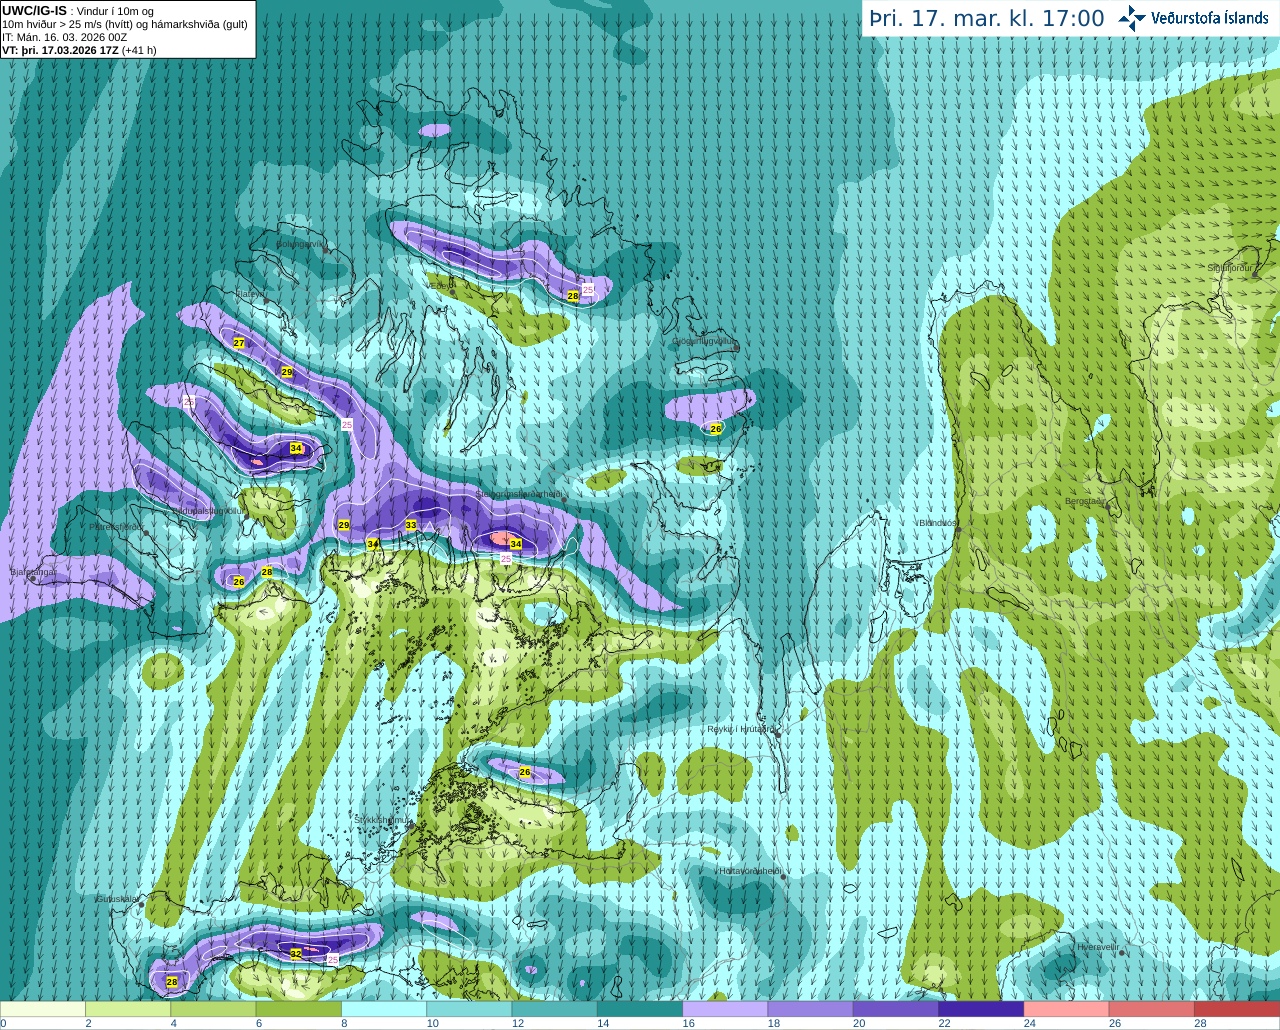This screenshot has height=1030, width=1280.
Task: Click the 24–26 m/s pink legend swatch
Action: (1067, 1009)
